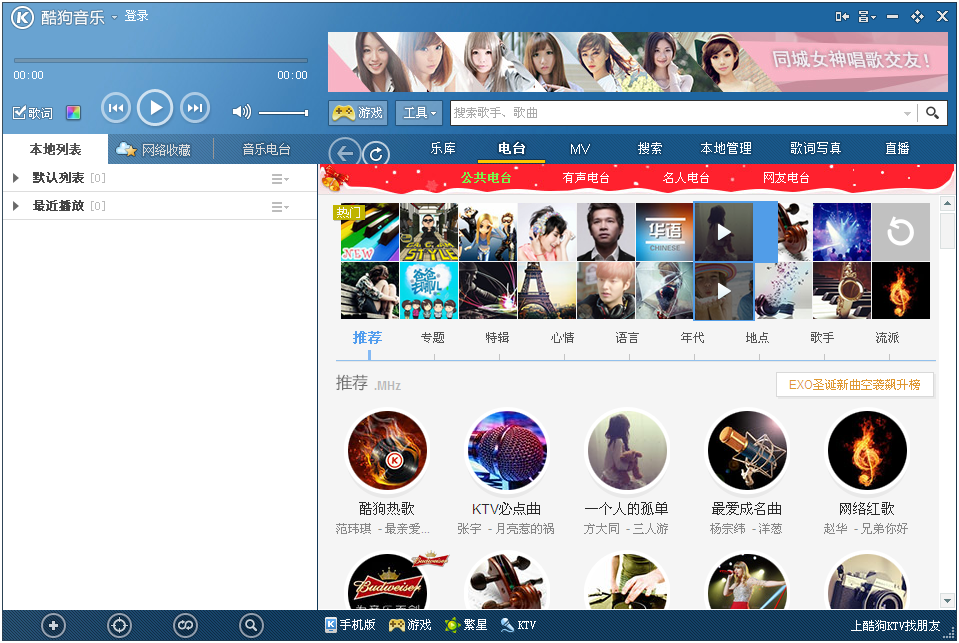Viewport: 959px width, 643px height.
Task: Select the 心情 filter tab
Action: (x=562, y=338)
